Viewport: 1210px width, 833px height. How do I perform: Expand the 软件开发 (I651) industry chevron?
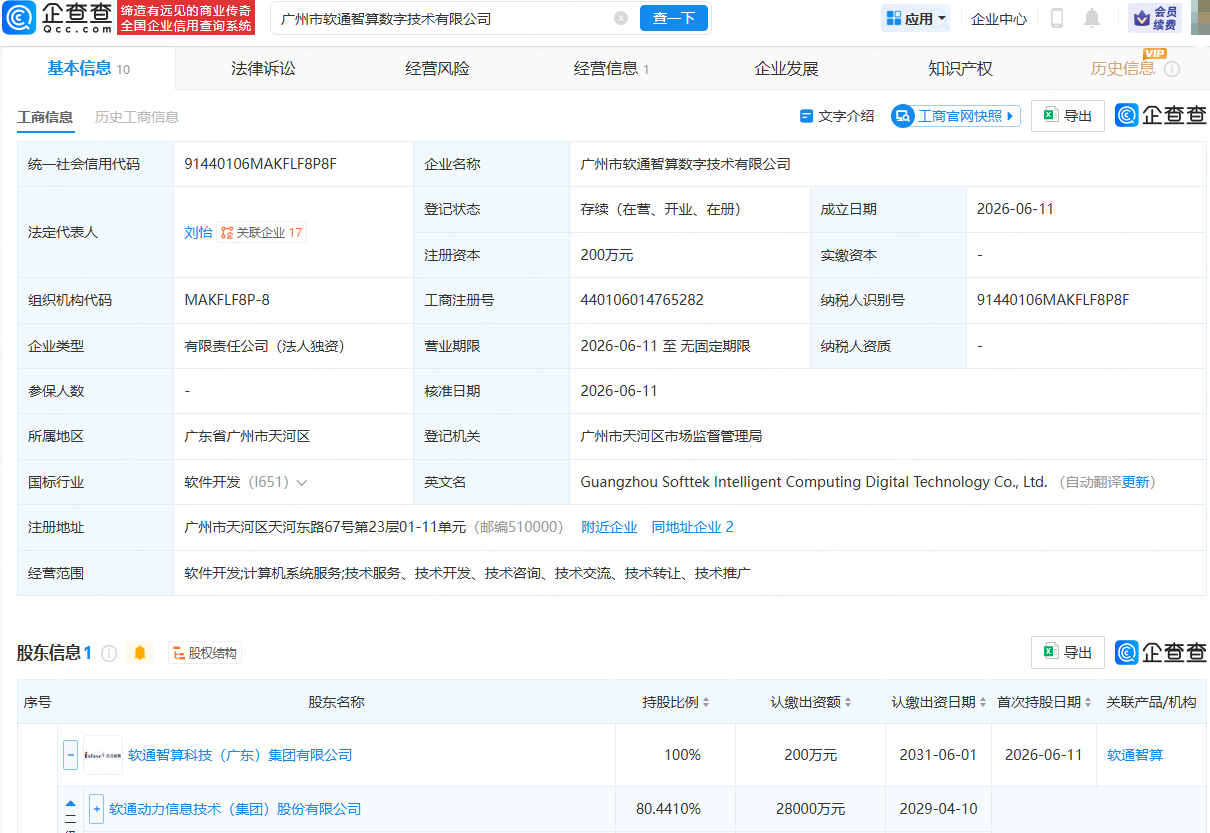[x=302, y=482]
